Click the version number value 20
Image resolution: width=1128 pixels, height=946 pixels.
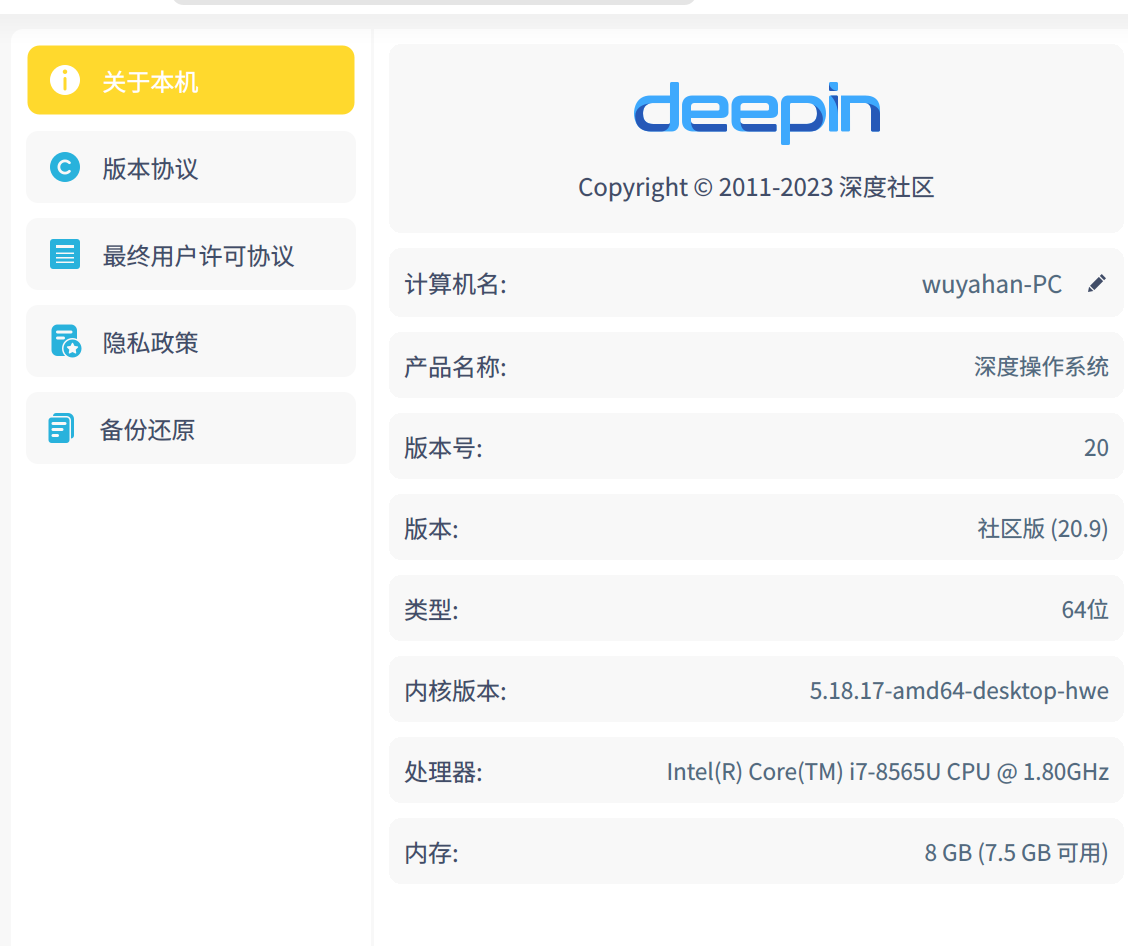[1096, 447]
